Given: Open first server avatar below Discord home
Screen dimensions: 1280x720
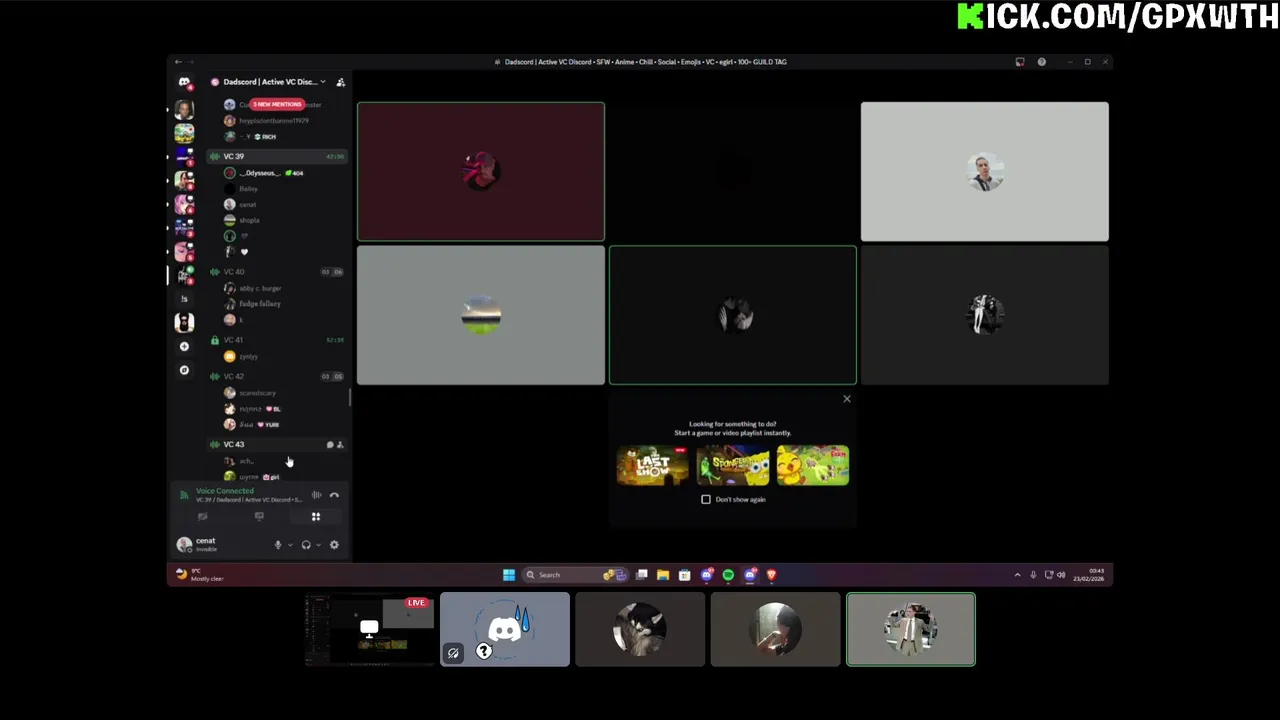Looking at the screenshot, I should pos(184,108).
